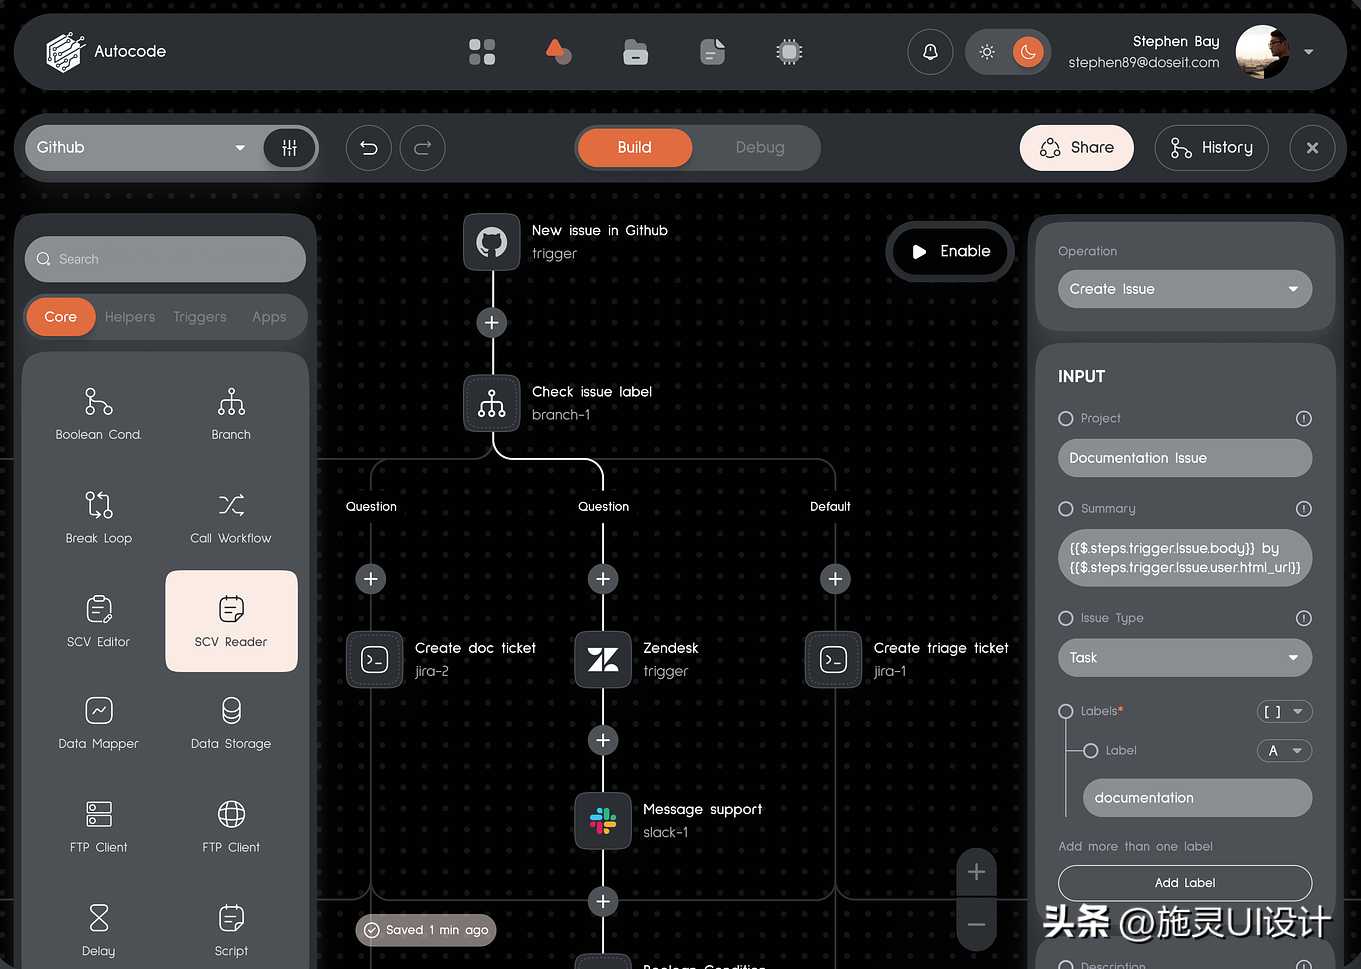
Task: Switch to Build mode
Action: 634,148
